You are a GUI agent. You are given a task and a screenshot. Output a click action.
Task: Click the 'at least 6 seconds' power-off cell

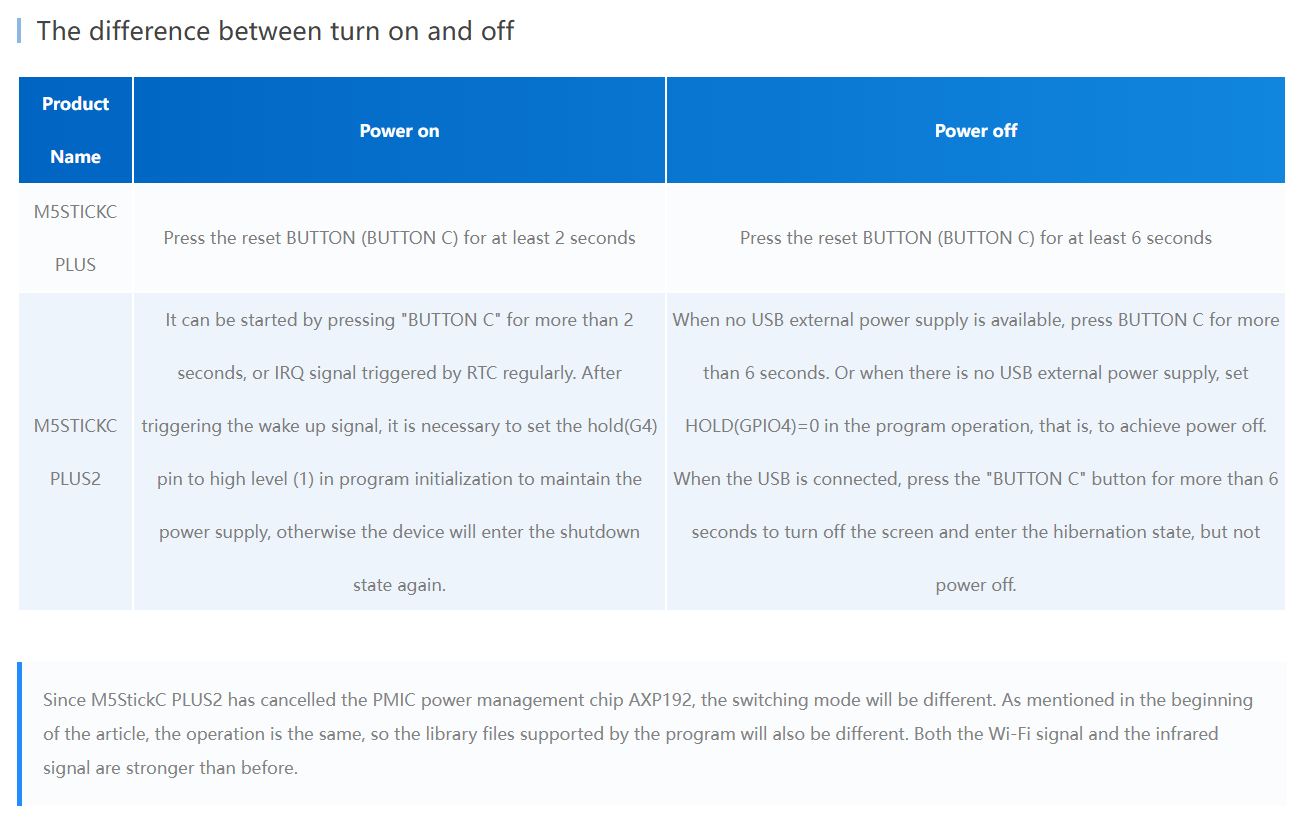tap(975, 238)
